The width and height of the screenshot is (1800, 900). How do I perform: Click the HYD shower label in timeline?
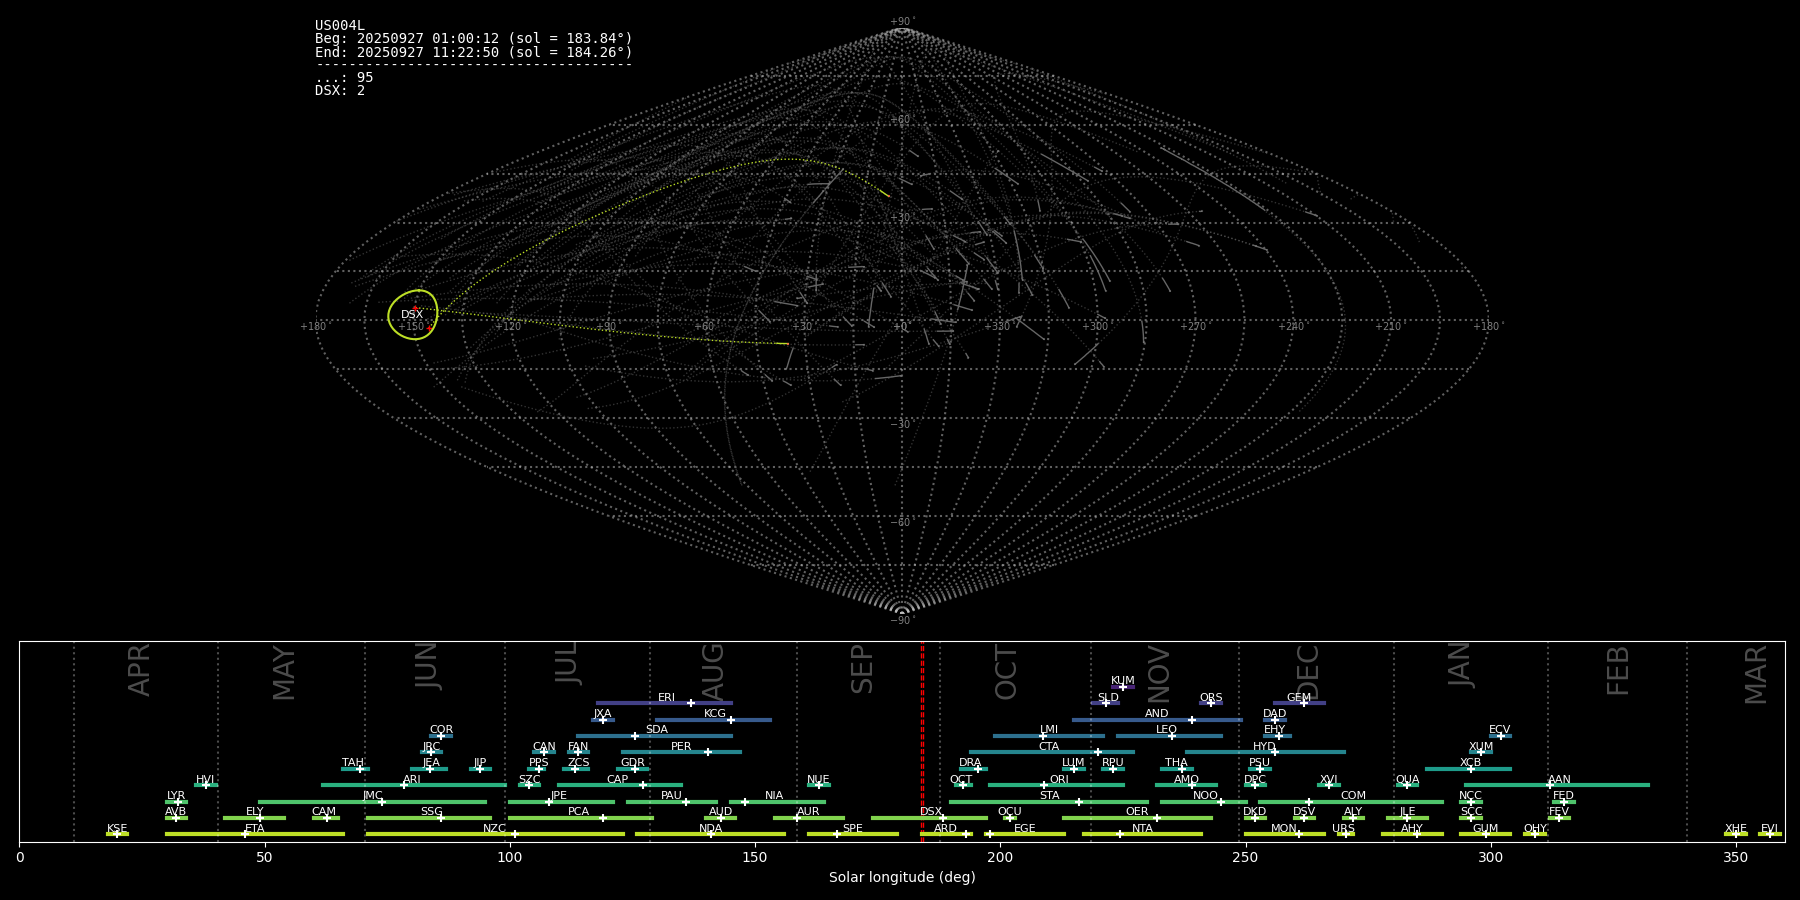(x=1265, y=747)
